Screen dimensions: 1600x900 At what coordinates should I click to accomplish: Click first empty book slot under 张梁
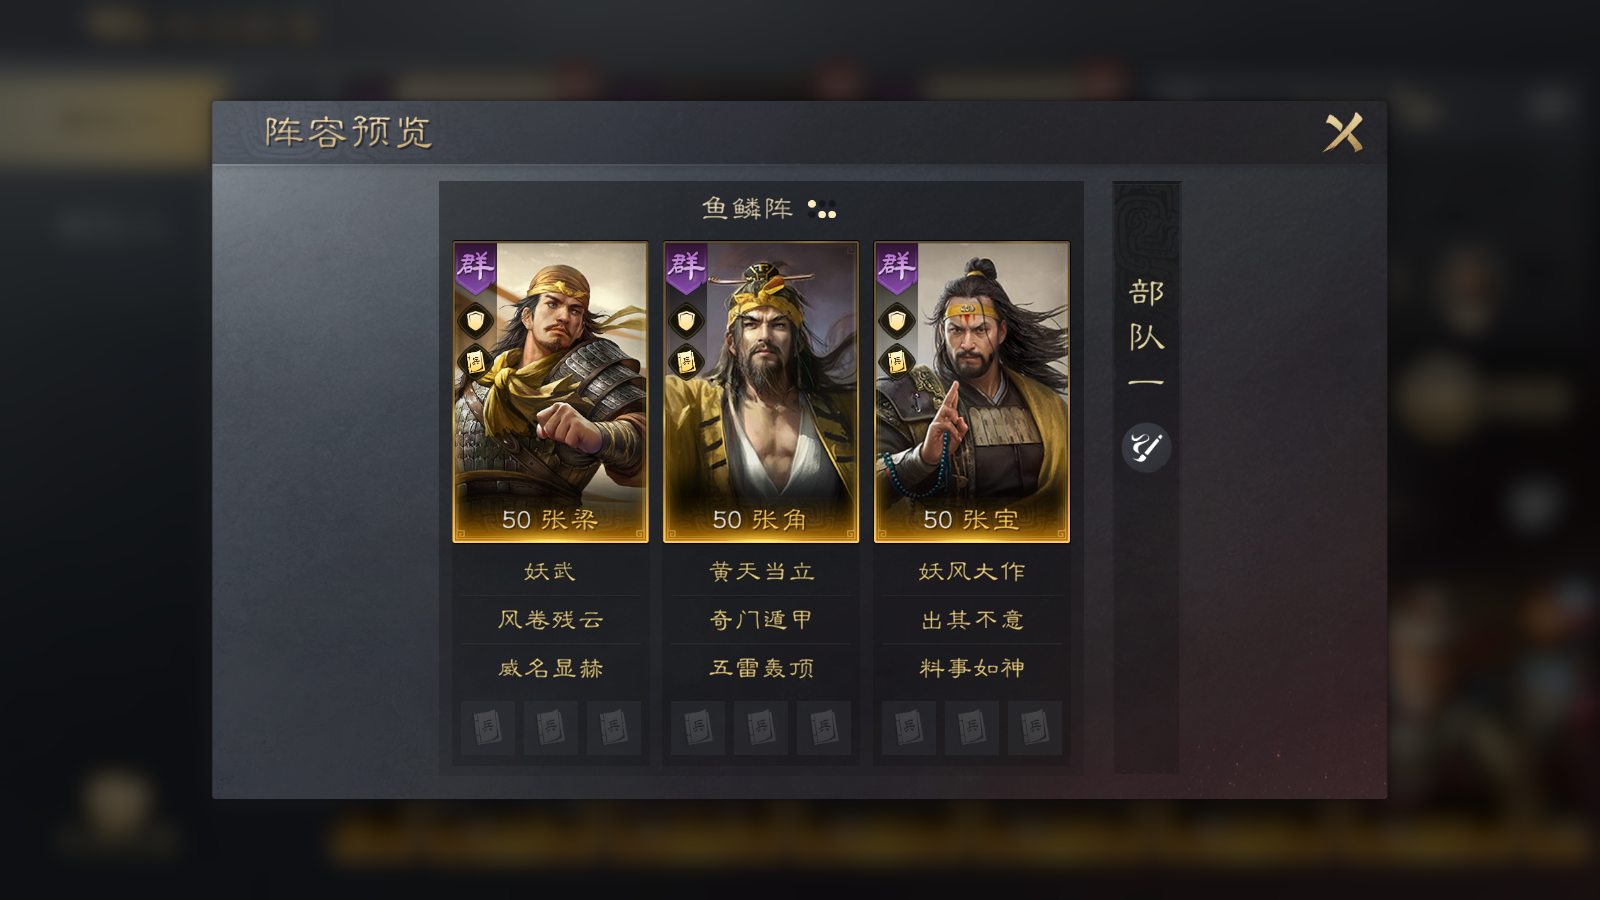pyautogui.click(x=488, y=727)
